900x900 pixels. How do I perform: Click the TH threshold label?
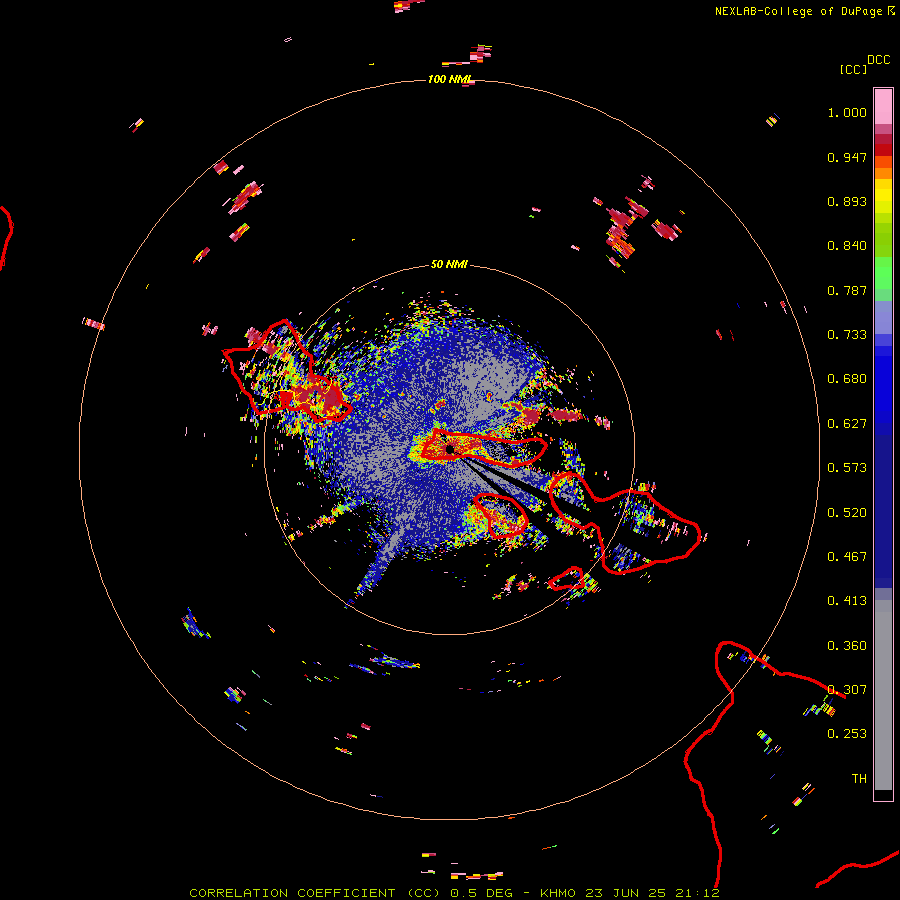pyautogui.click(x=859, y=779)
